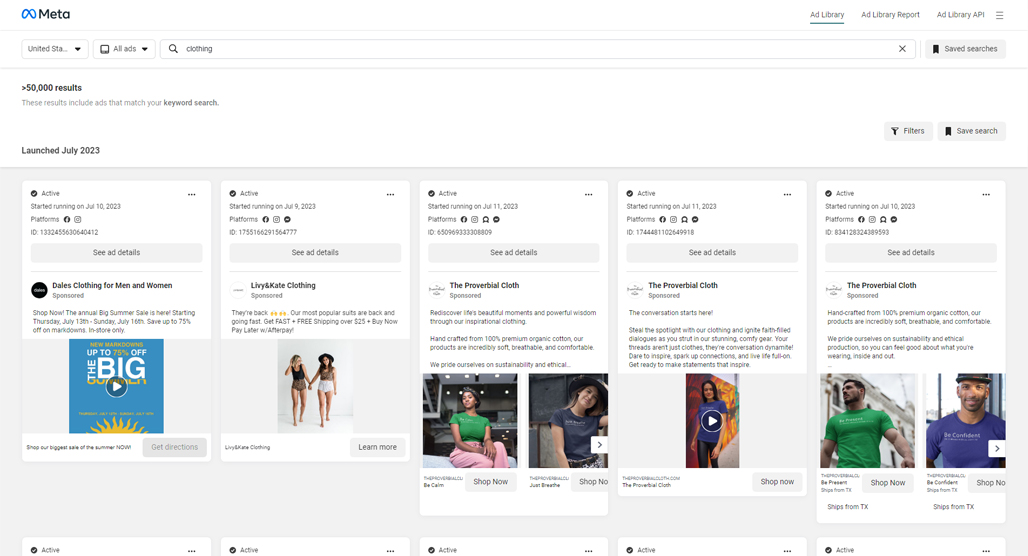Play the Big Summer sale video
Viewport: 1028px width, 556px height.
[x=117, y=386]
